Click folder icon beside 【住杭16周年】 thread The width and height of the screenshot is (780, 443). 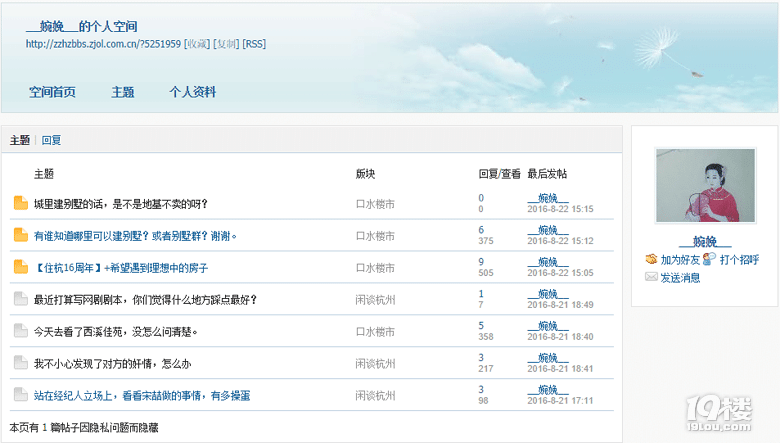20,267
